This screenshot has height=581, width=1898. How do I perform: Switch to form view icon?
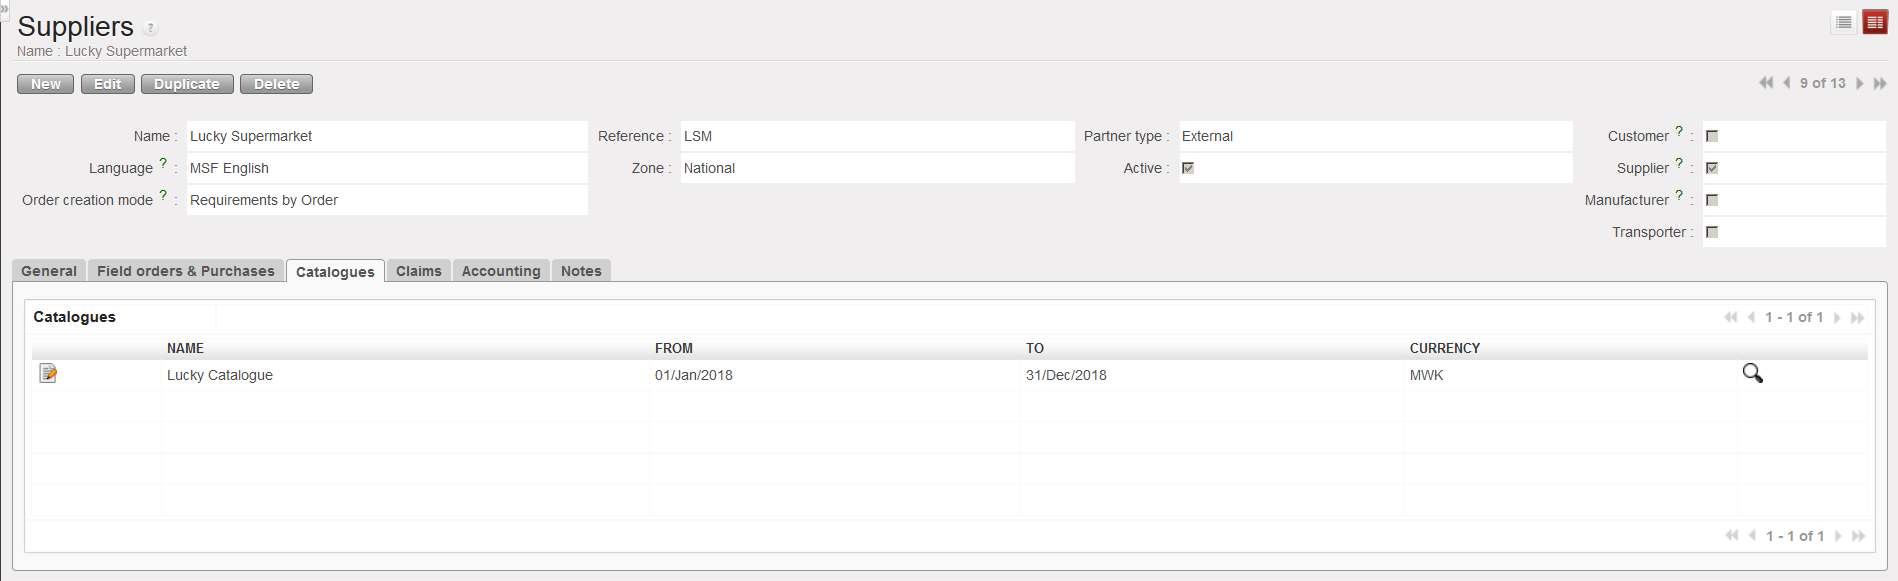[x=1875, y=22]
